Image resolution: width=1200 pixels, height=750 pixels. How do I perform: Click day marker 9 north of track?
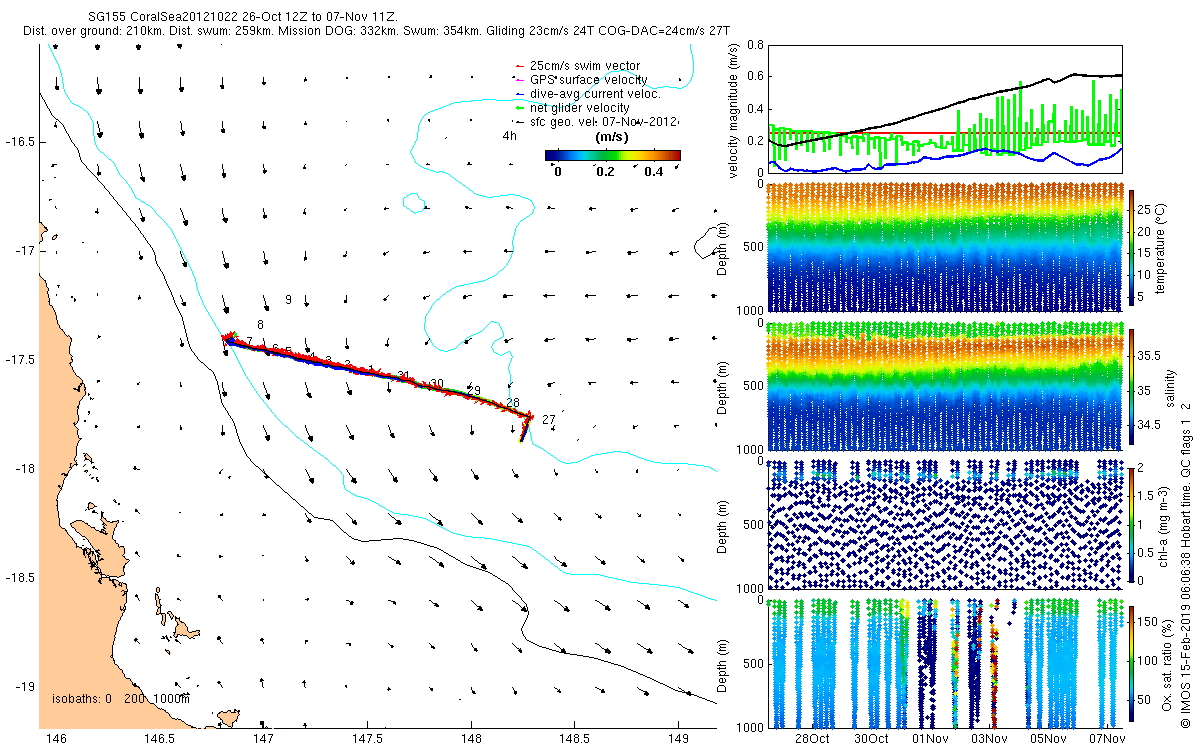(288, 300)
